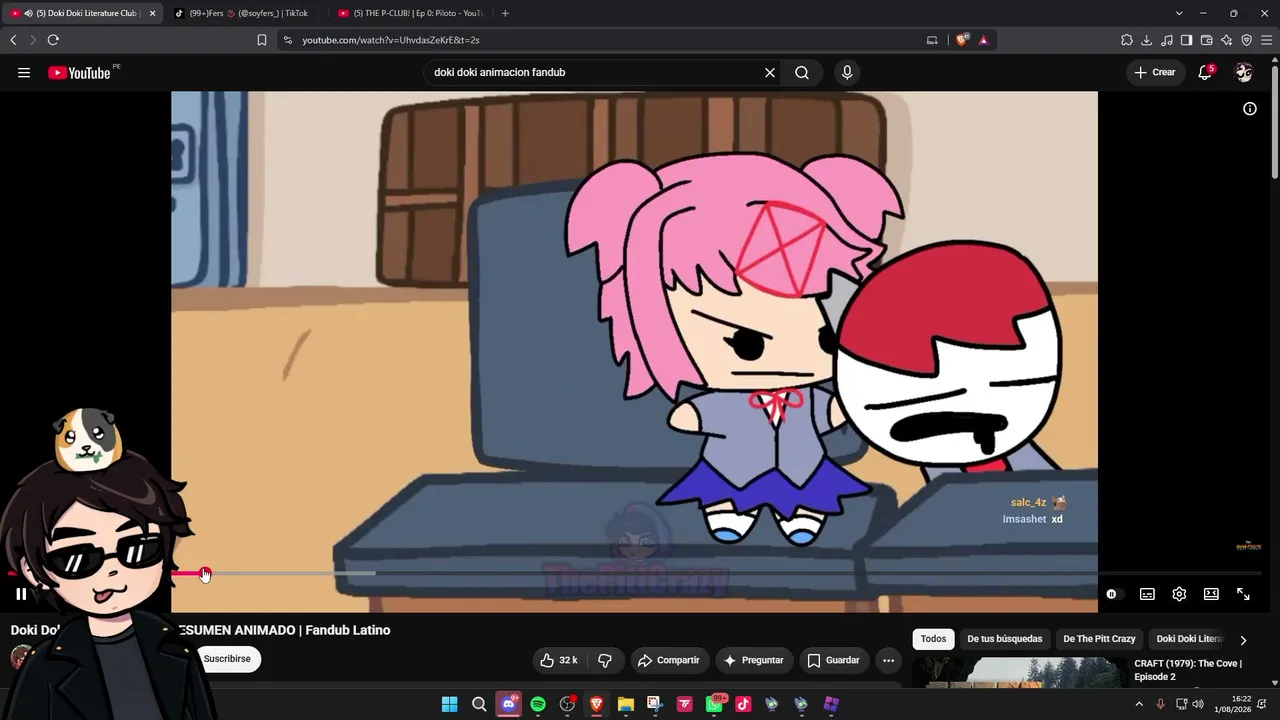Start voice search with the microphone
Viewport: 1280px width, 720px height.
coord(847,72)
